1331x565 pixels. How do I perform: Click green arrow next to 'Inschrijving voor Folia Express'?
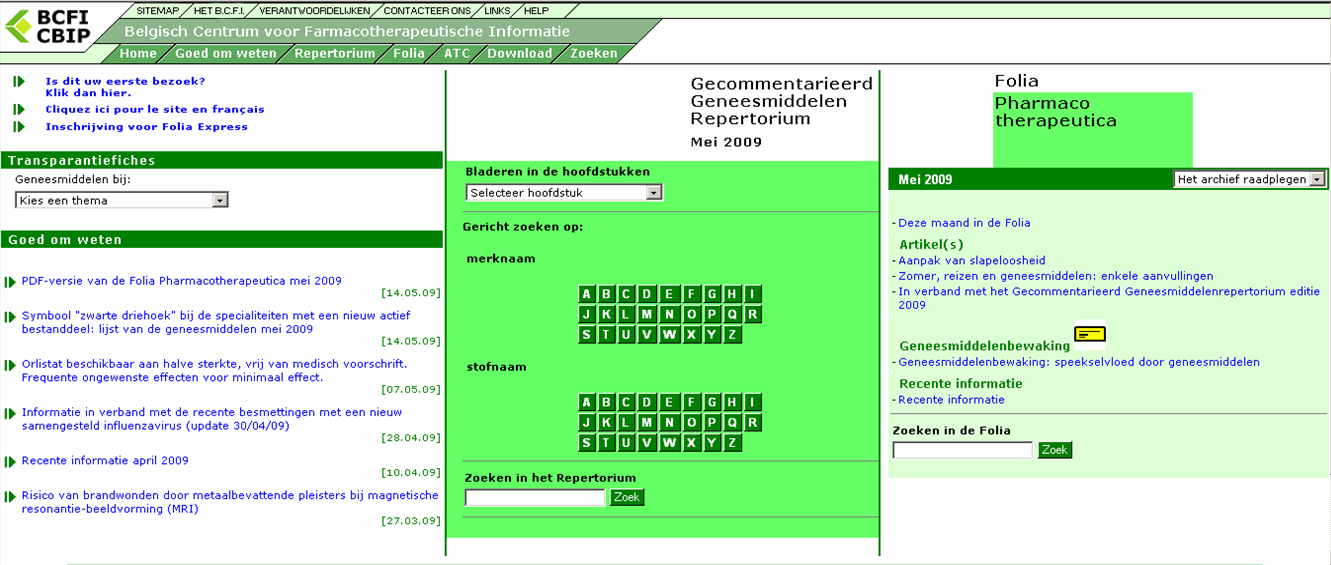pyautogui.click(x=20, y=127)
